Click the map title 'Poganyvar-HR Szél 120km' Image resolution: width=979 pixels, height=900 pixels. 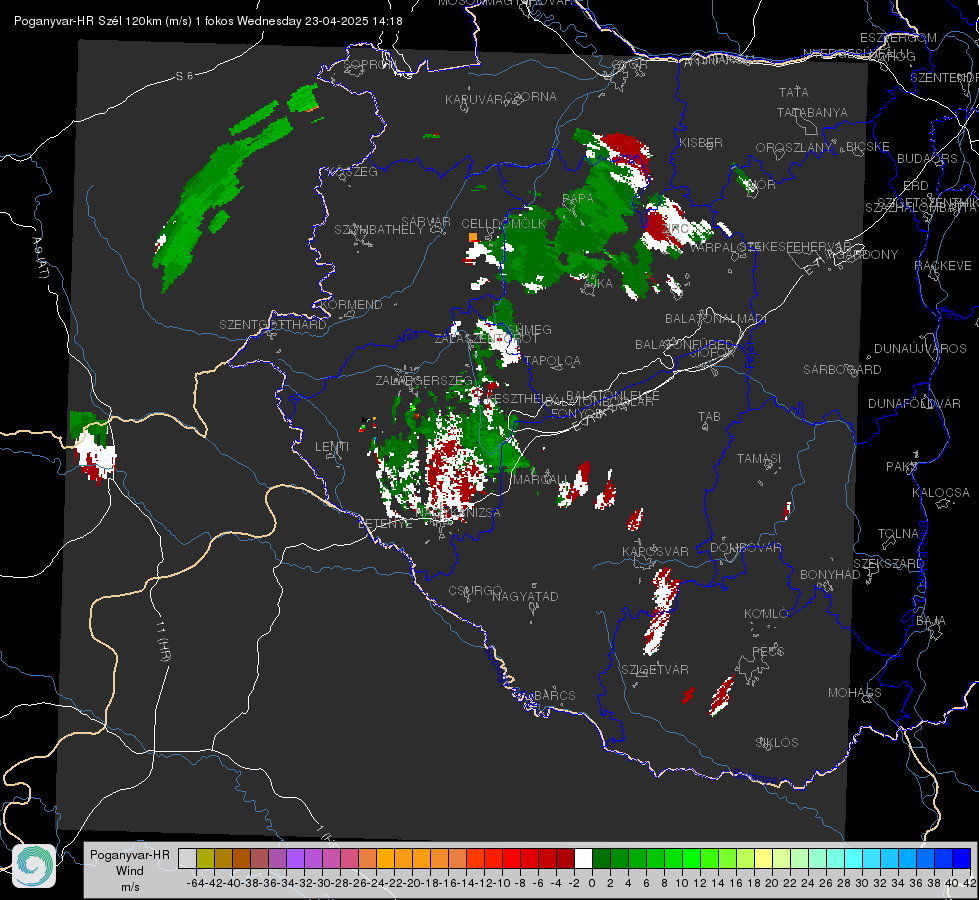(88, 21)
